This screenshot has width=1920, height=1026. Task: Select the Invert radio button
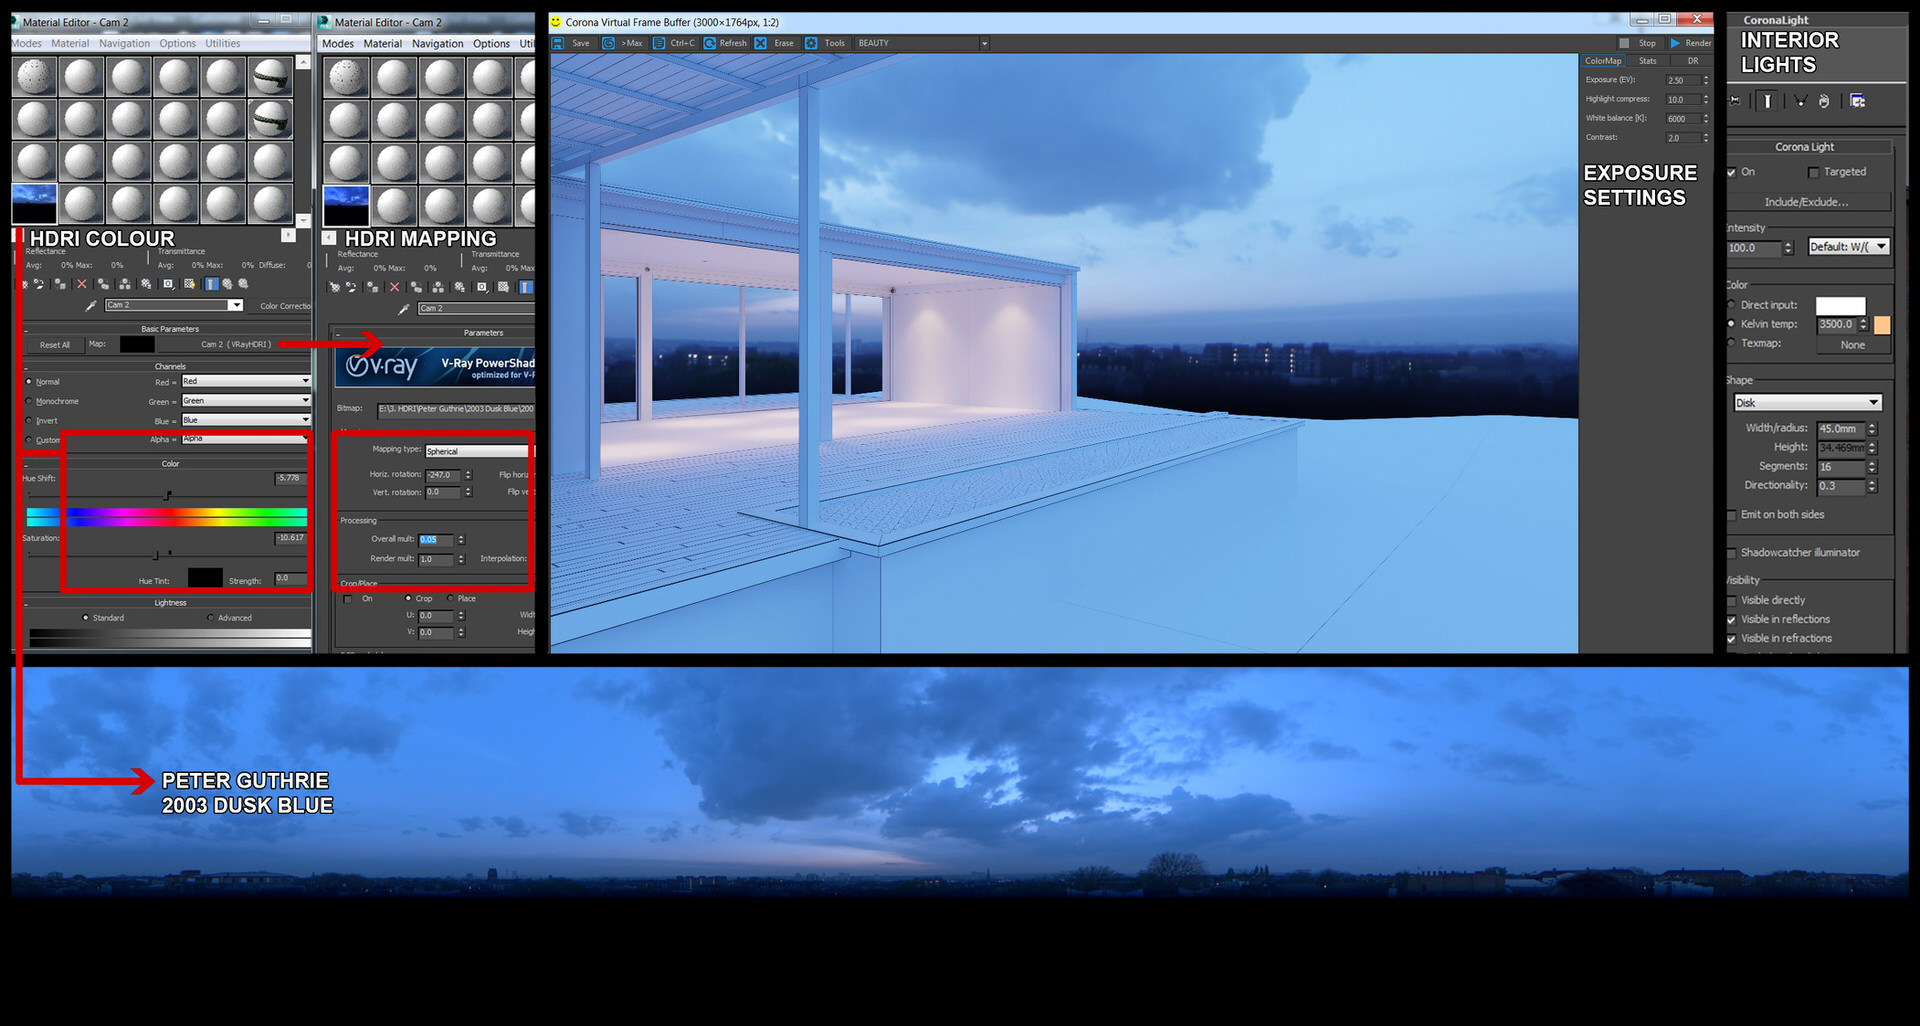click(x=28, y=421)
